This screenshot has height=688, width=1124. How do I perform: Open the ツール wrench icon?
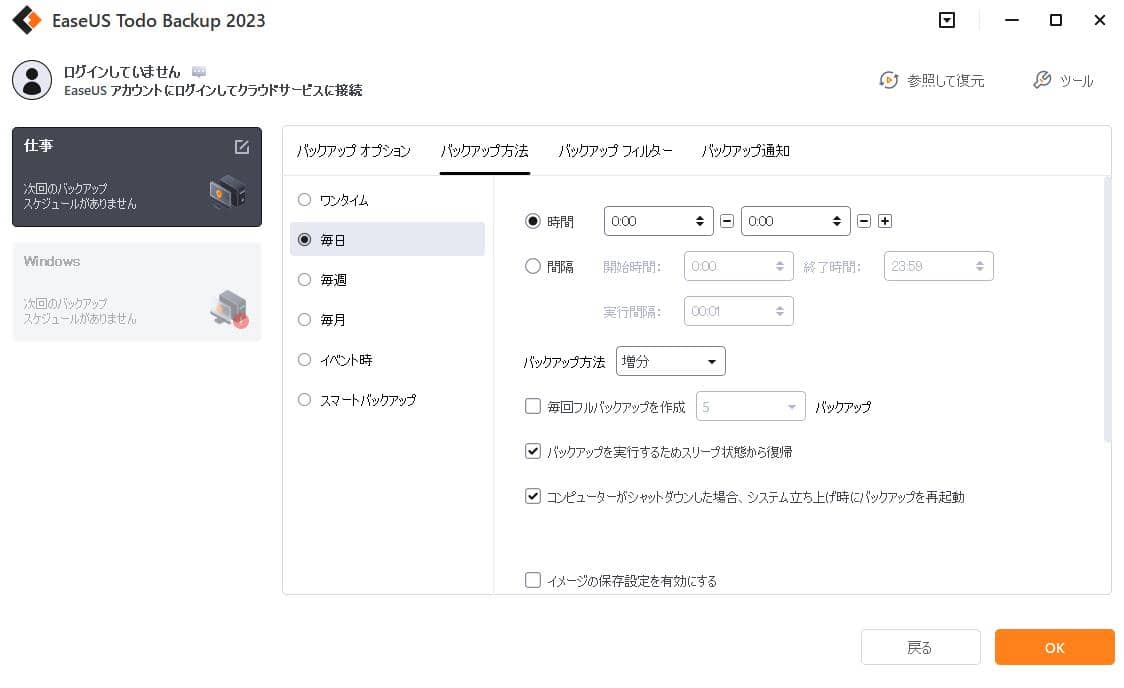(x=1042, y=80)
